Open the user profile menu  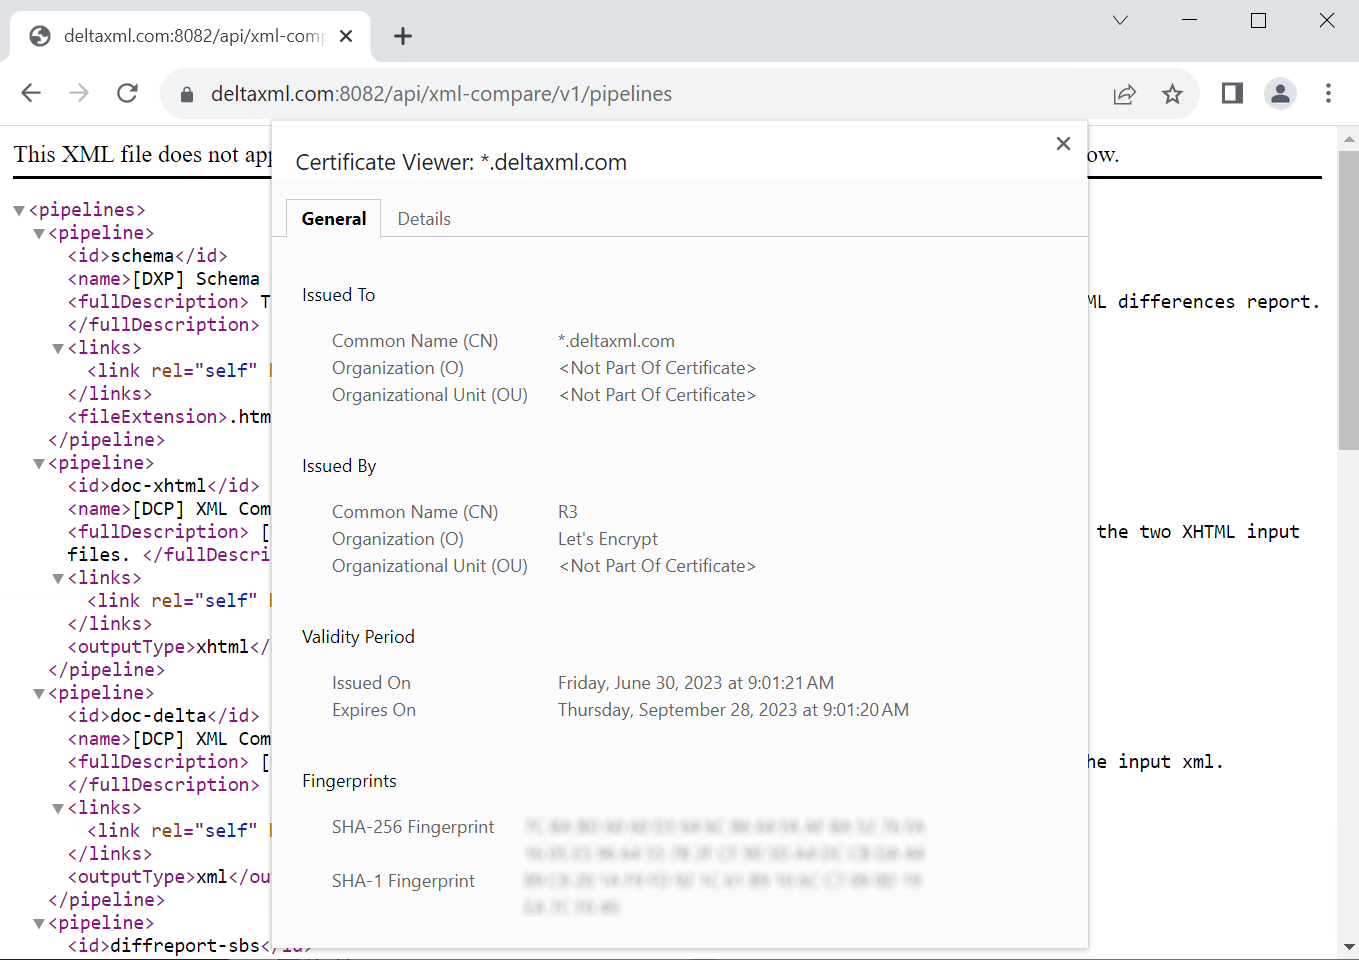[1280, 94]
